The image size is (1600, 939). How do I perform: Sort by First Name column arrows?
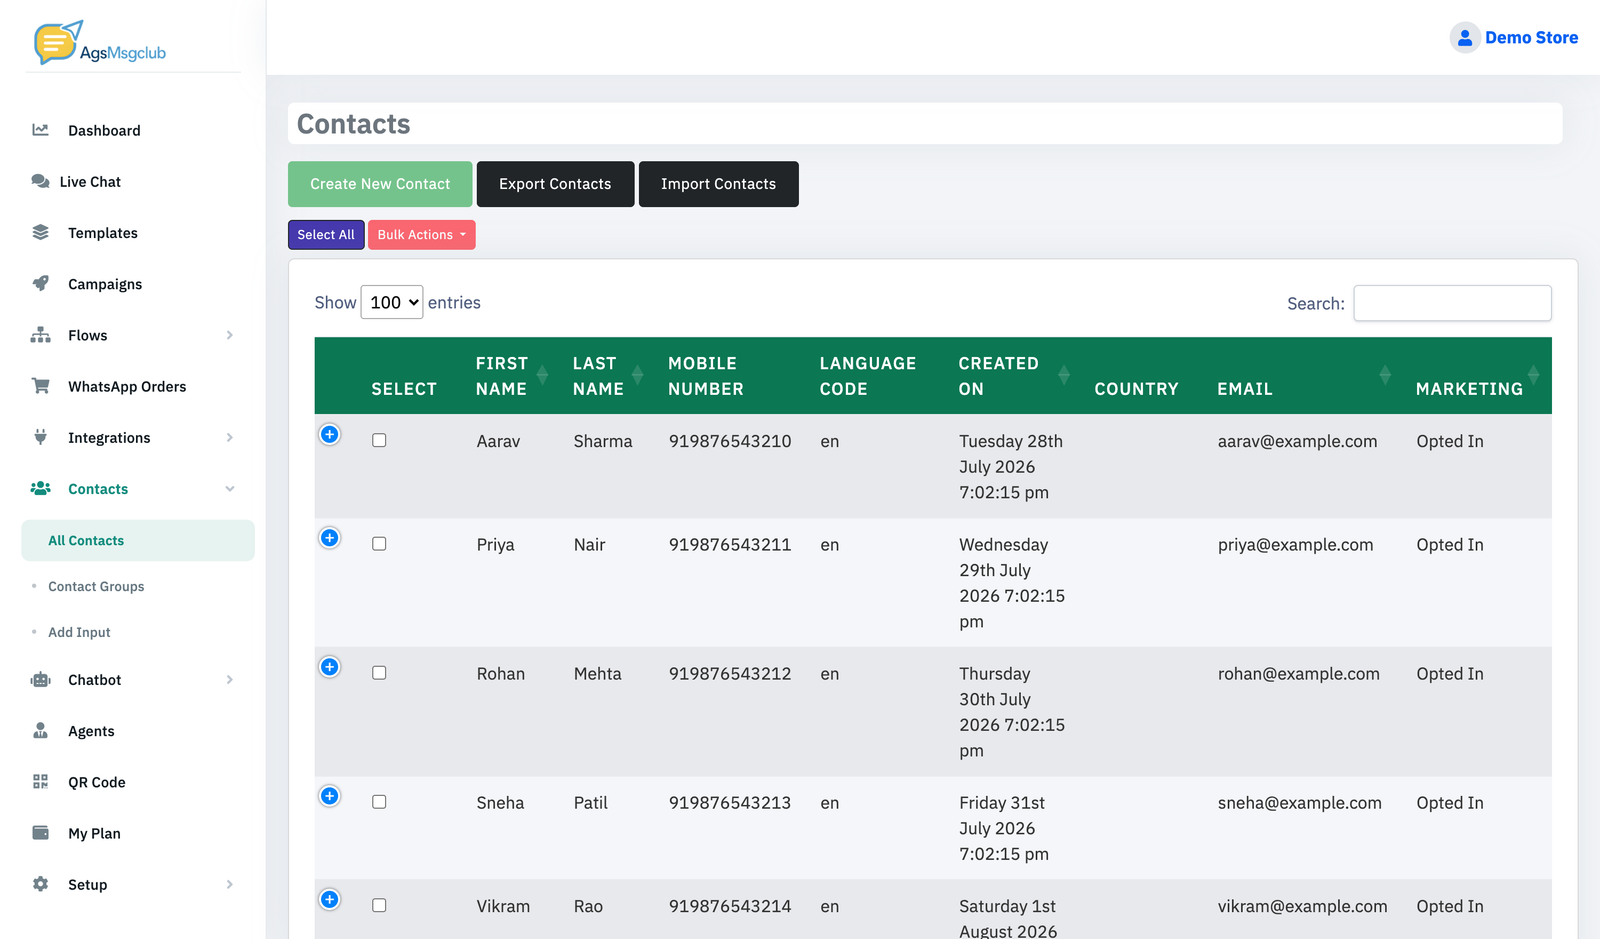pos(542,375)
